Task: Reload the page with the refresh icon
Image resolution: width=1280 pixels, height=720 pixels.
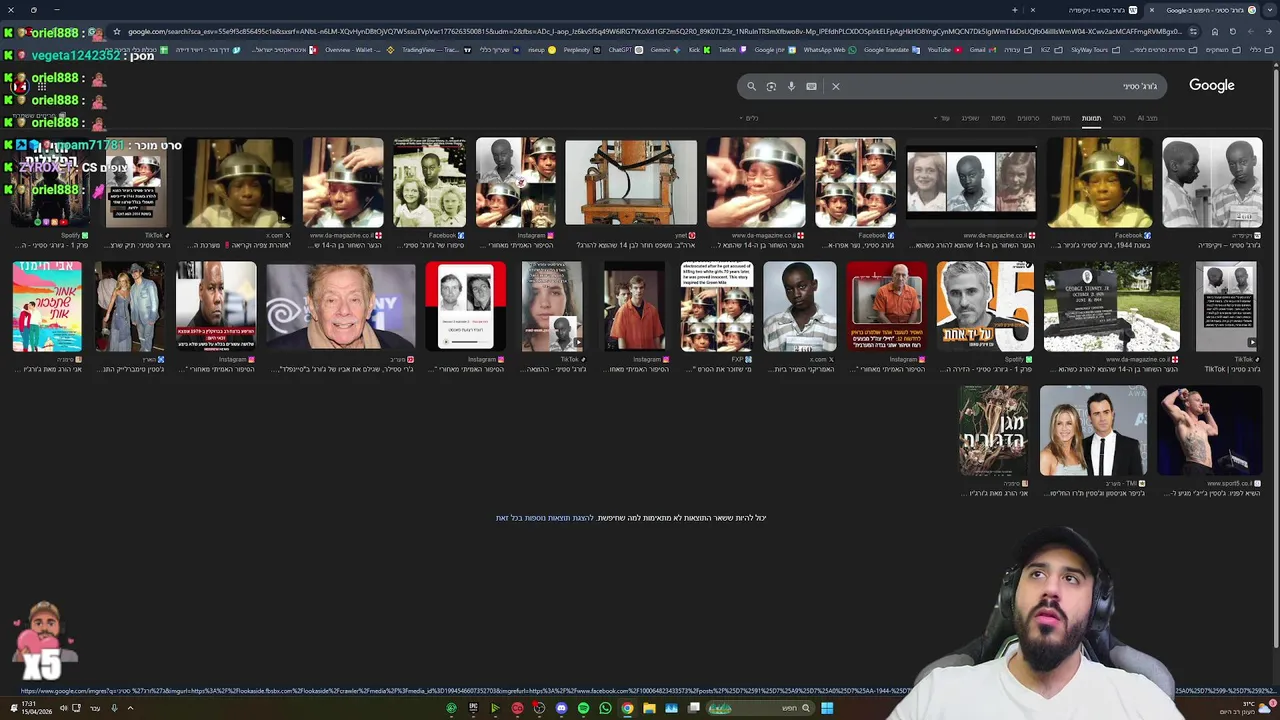Action: [1233, 31]
